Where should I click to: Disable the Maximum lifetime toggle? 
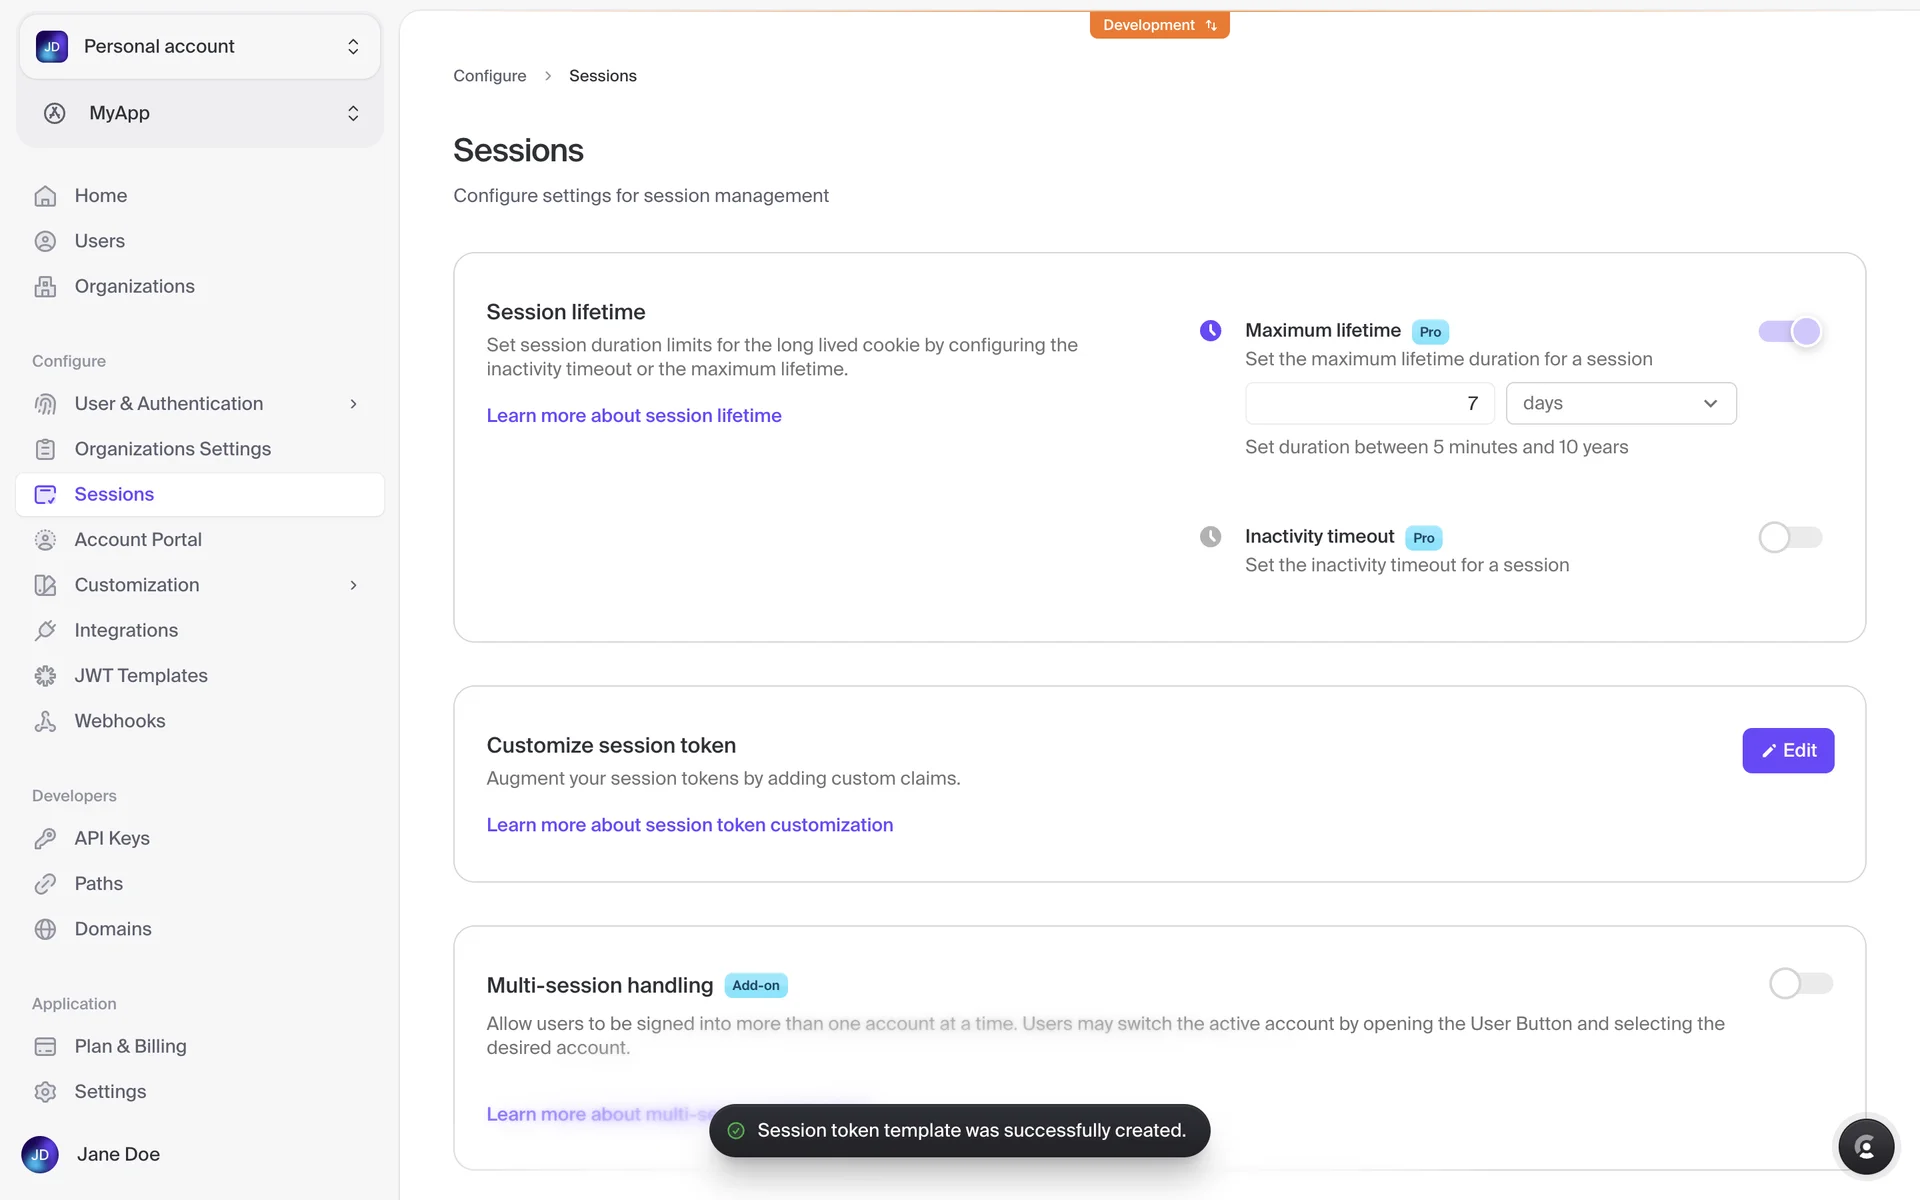[x=1790, y=331]
